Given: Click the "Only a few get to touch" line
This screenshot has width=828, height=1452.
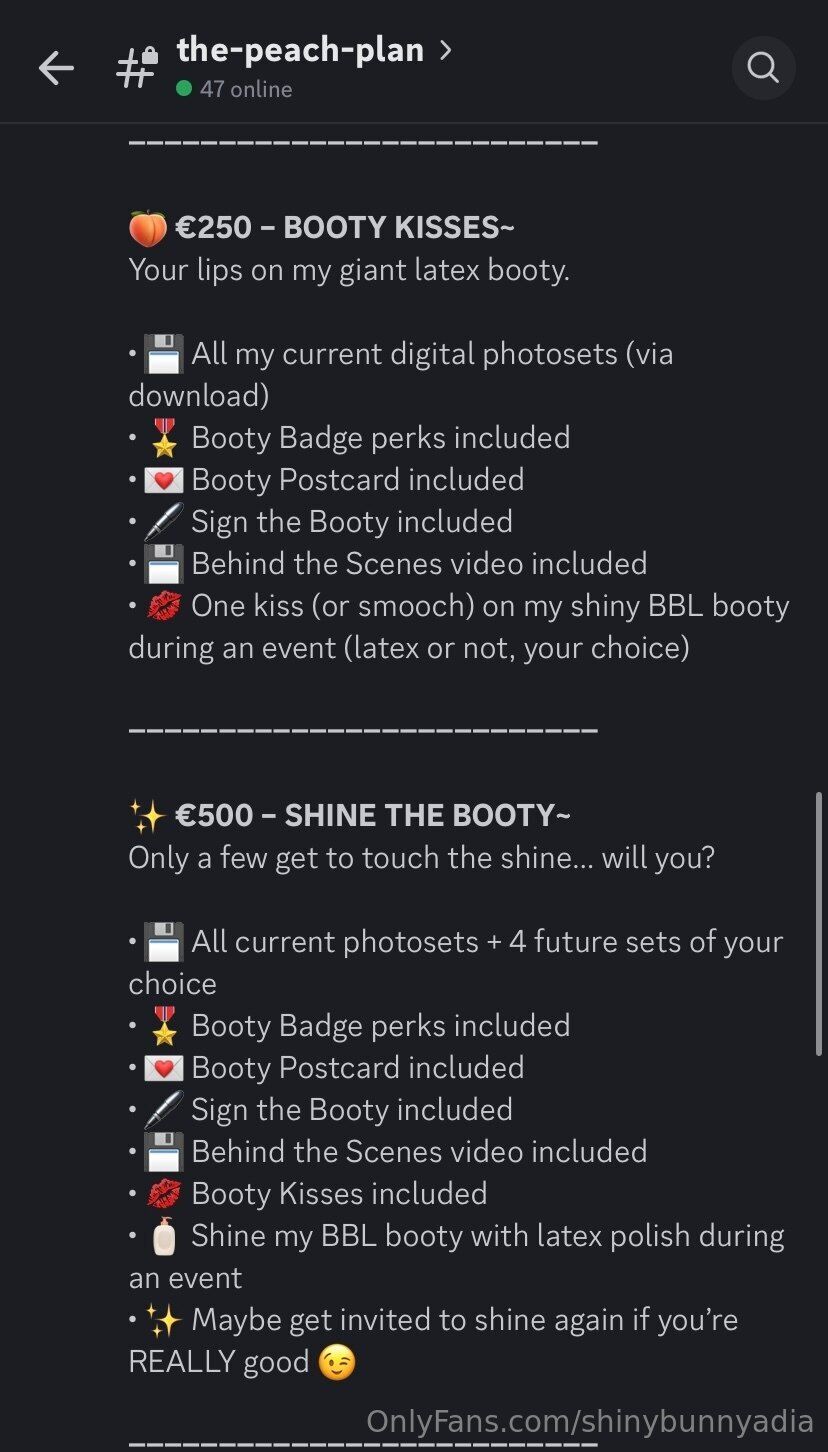Looking at the screenshot, I should coord(421,858).
